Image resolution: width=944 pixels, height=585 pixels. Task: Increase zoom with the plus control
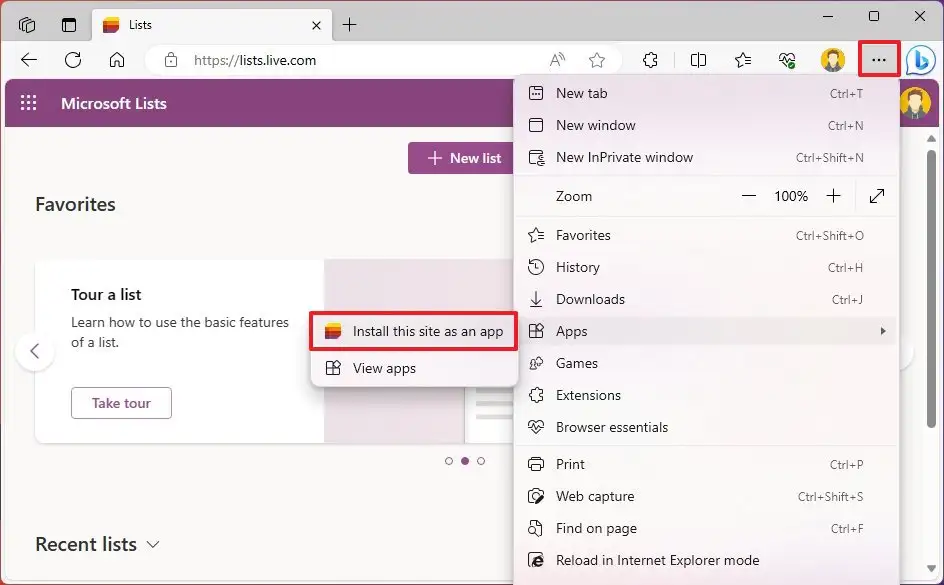click(834, 196)
